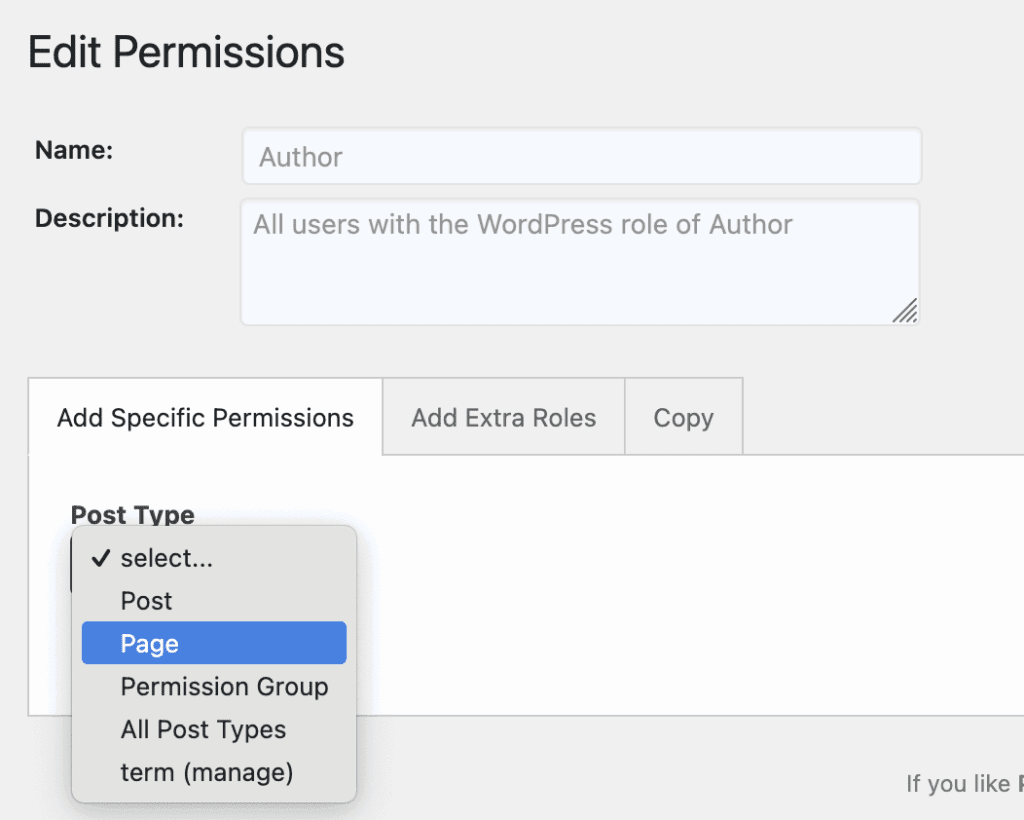Select 'Permission Group' from the list
The height and width of the screenshot is (820, 1024).
pyautogui.click(x=224, y=687)
